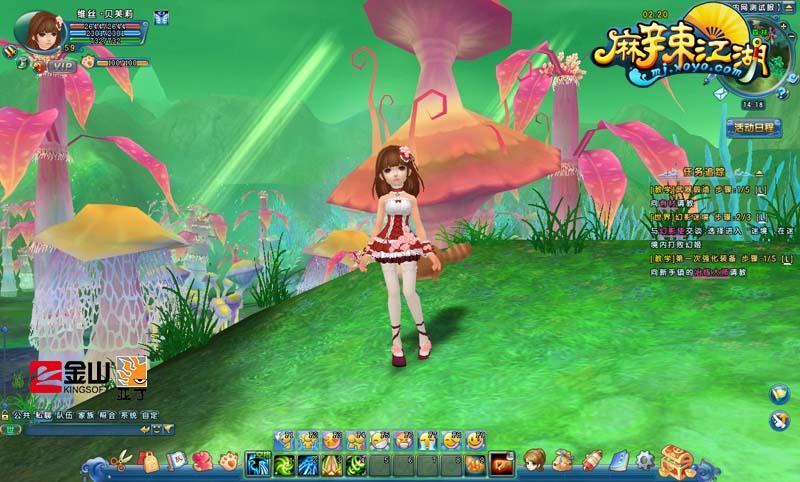
Task: Open the pet paw menu on bottom bar
Action: pyautogui.click(x=229, y=461)
